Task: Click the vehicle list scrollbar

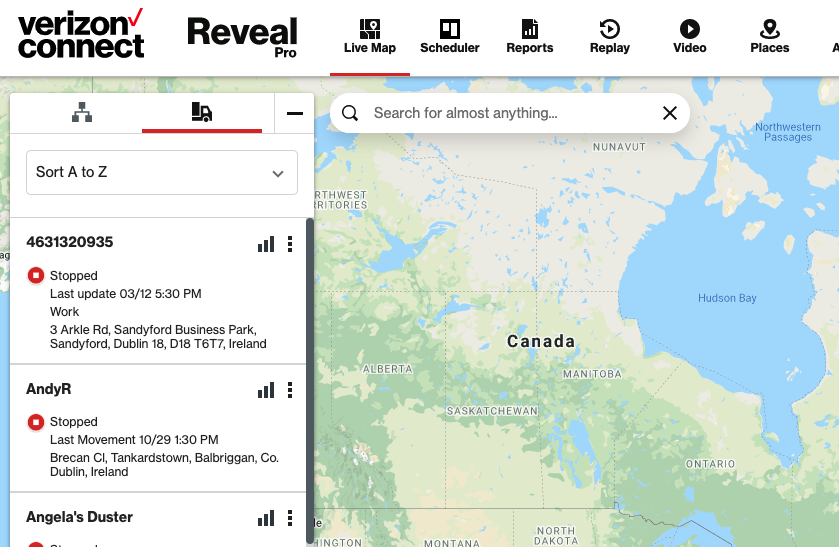Action: 310,381
